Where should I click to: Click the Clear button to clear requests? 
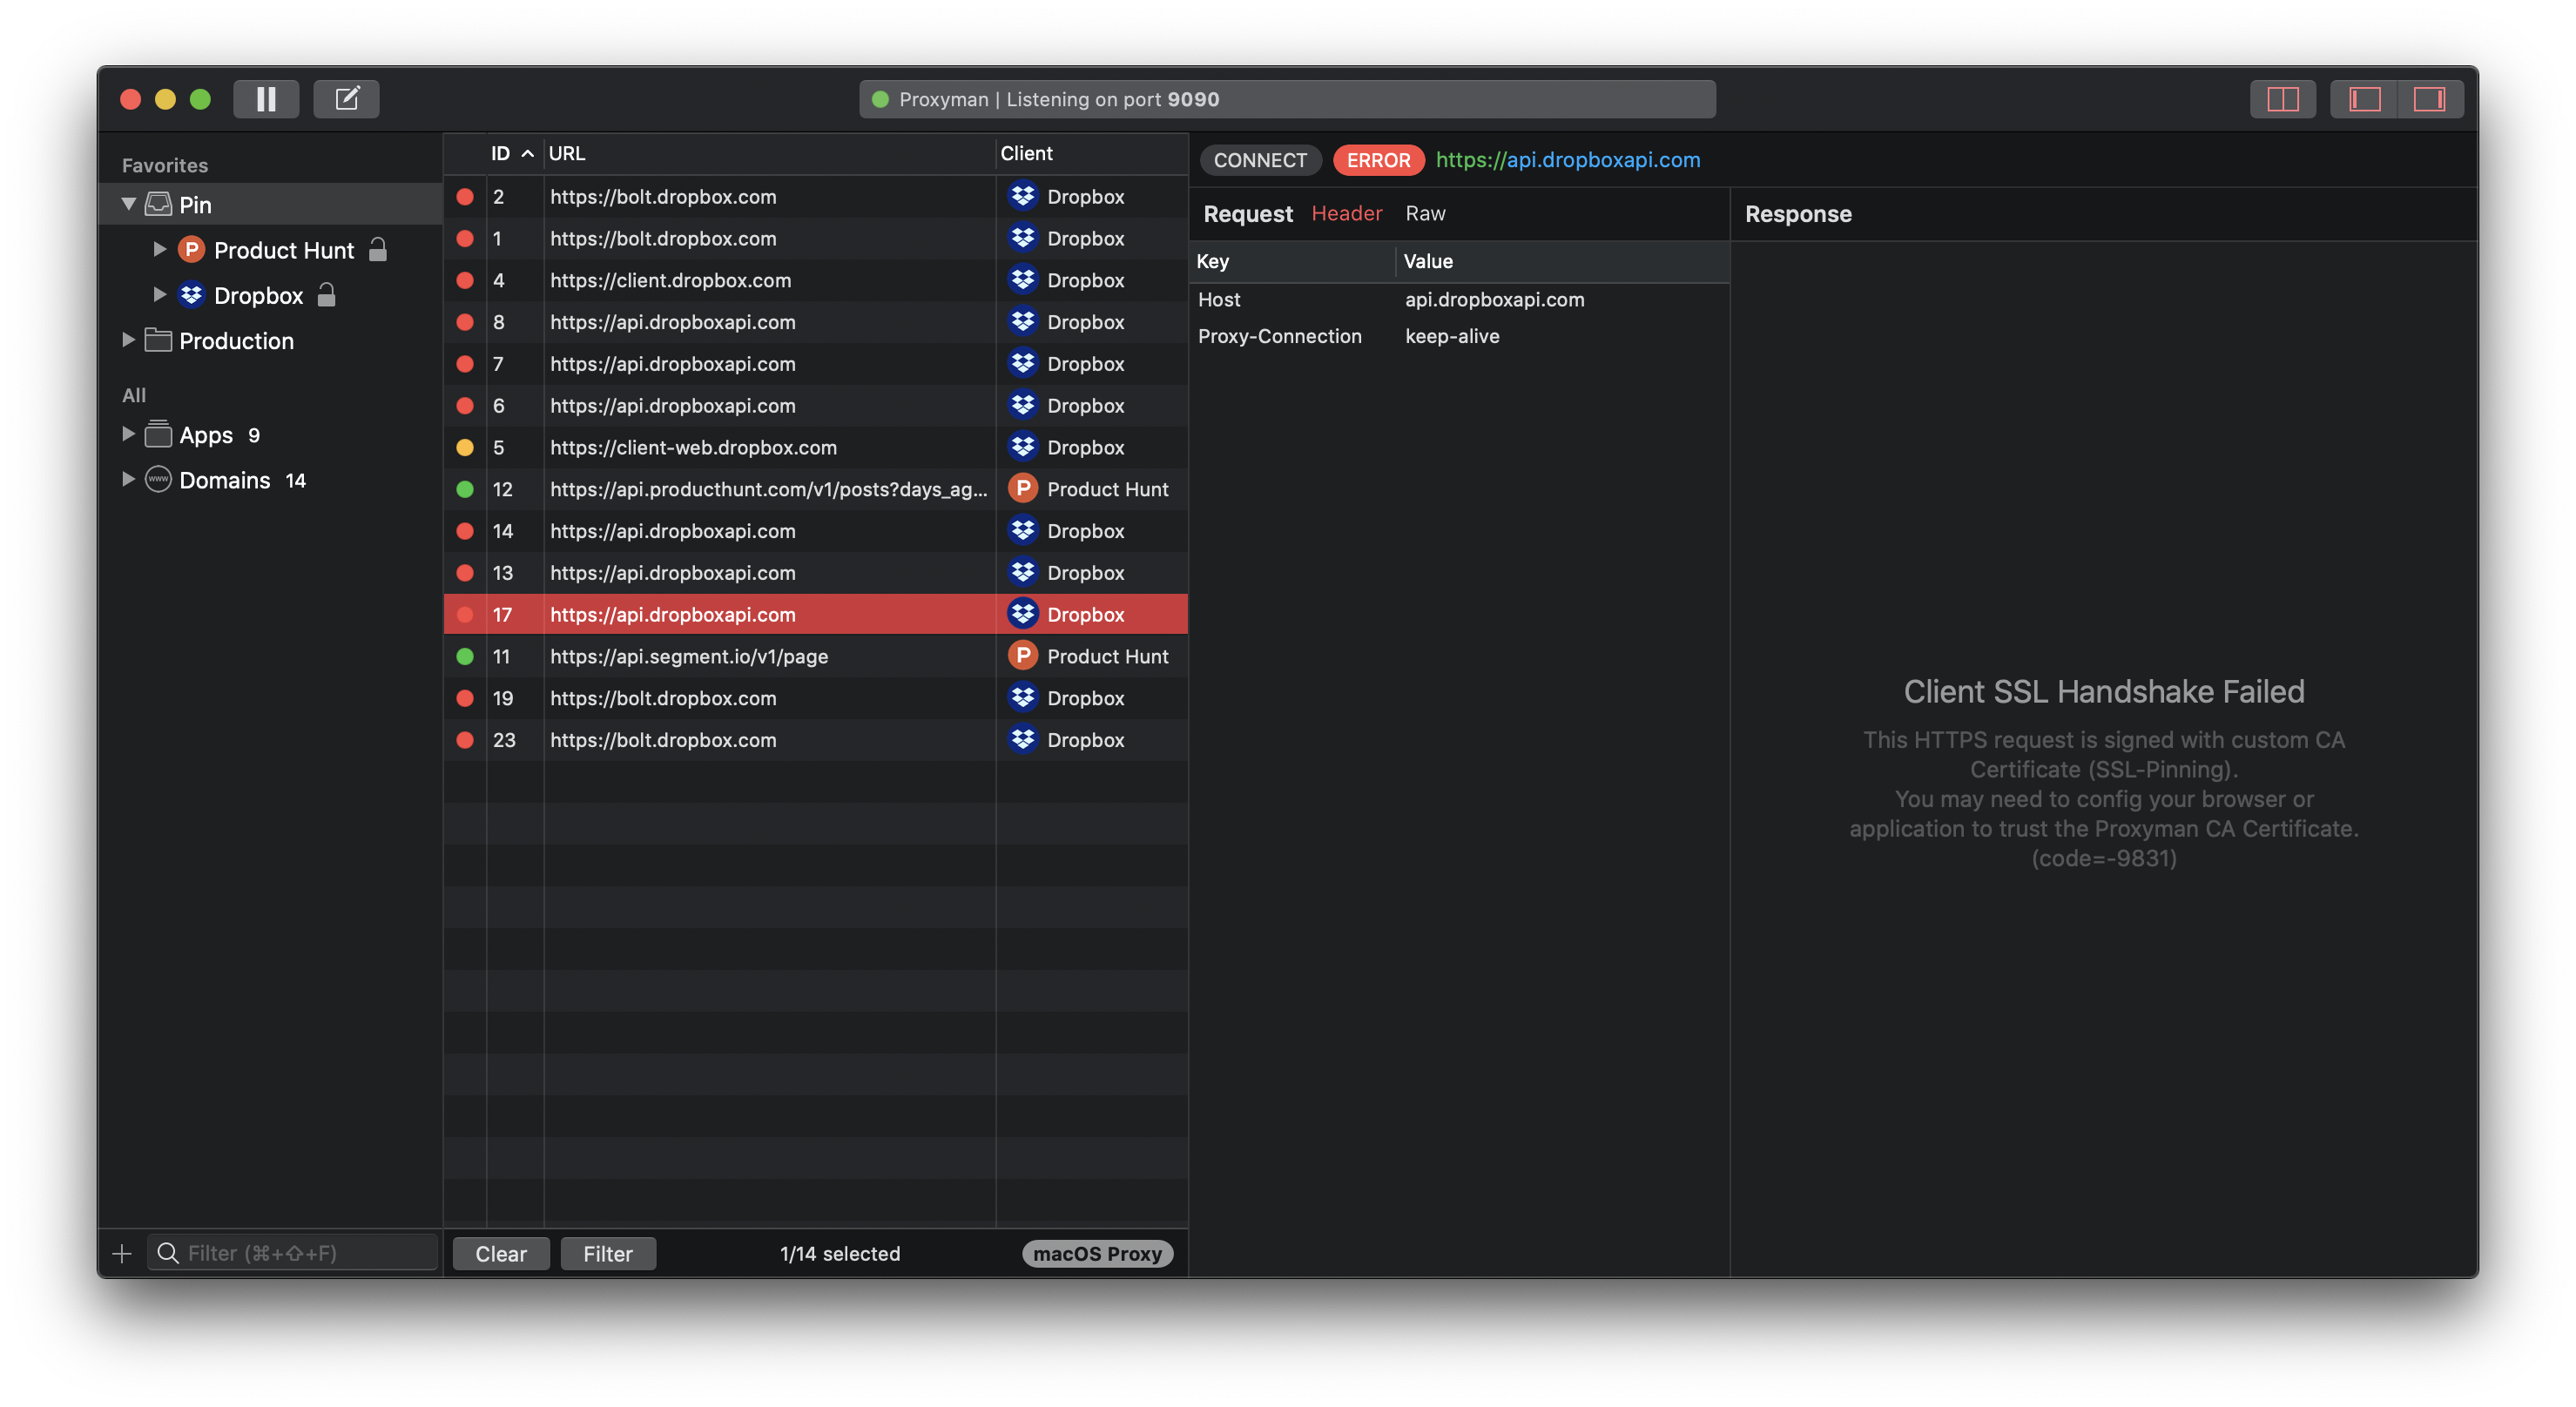coord(501,1251)
